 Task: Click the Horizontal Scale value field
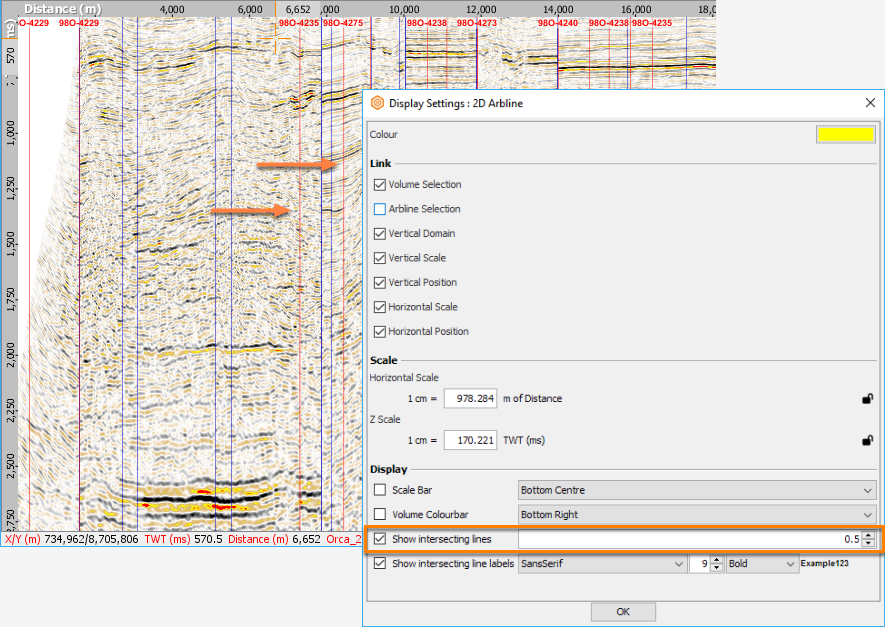pos(470,398)
